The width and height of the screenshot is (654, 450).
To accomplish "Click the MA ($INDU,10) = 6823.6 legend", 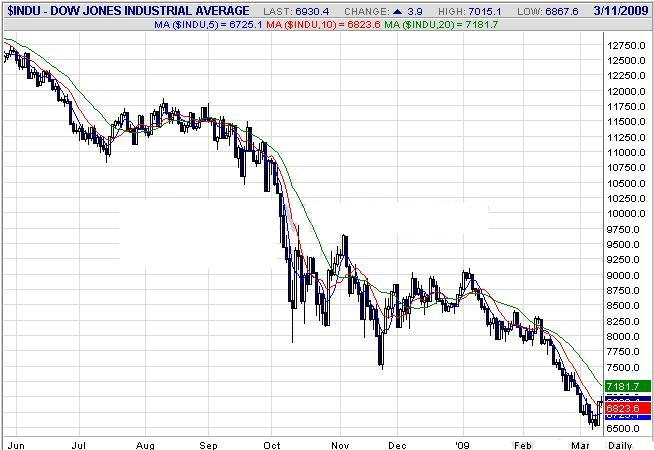I will (x=323, y=25).
